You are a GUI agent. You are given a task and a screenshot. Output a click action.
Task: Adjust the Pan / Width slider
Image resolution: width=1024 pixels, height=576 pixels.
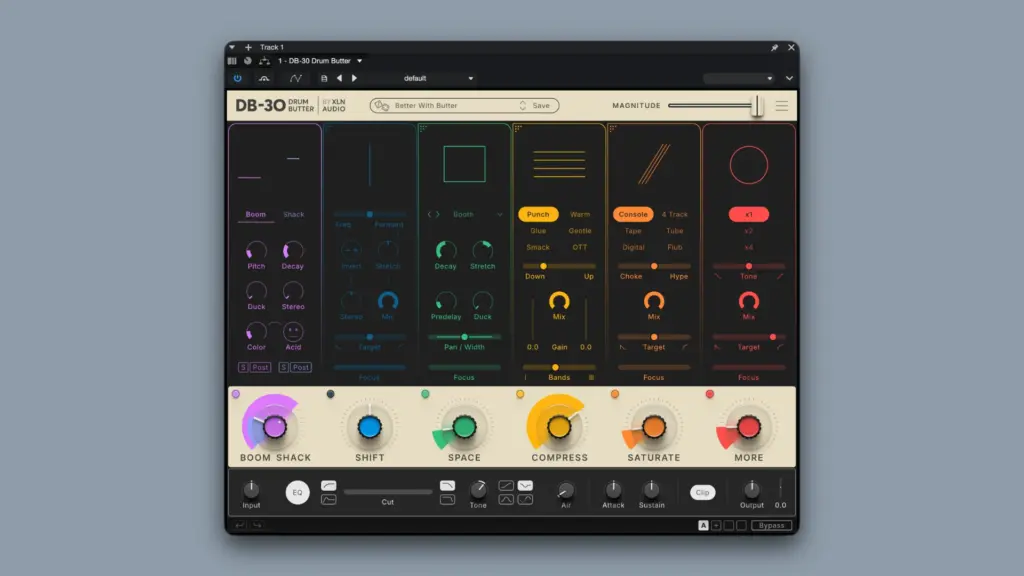[464, 337]
